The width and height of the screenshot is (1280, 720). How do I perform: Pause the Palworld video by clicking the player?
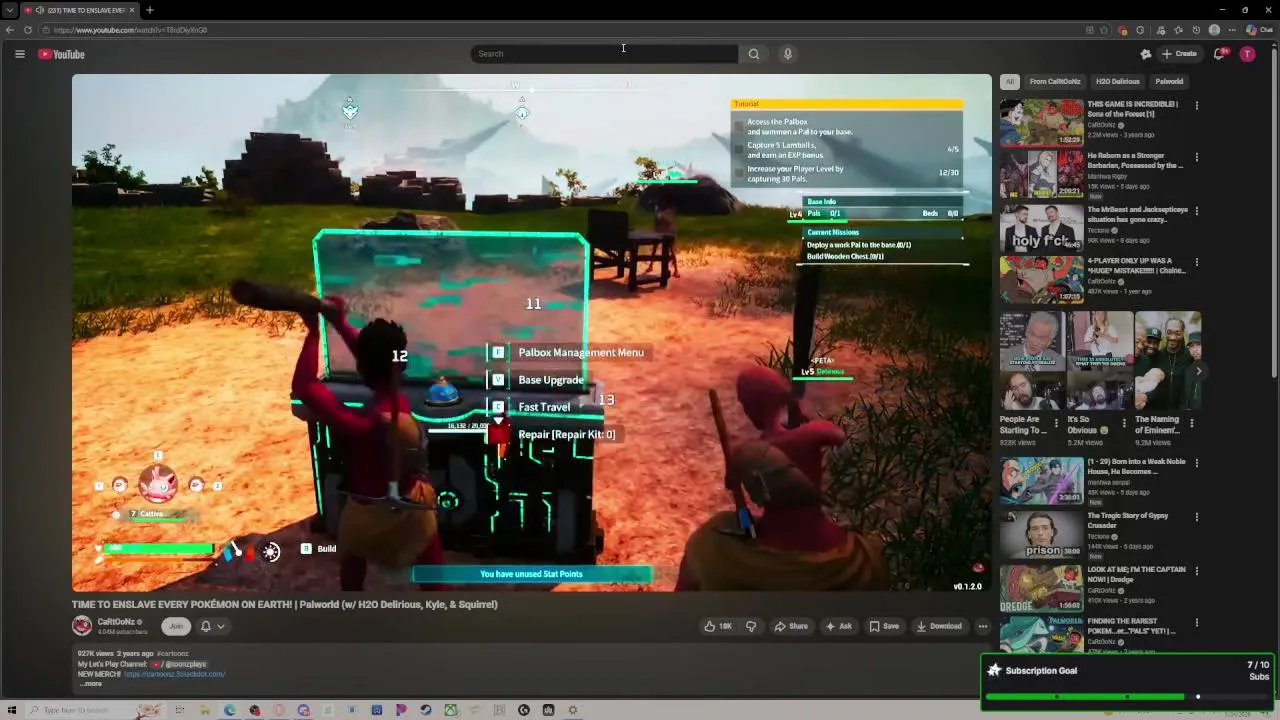click(531, 332)
